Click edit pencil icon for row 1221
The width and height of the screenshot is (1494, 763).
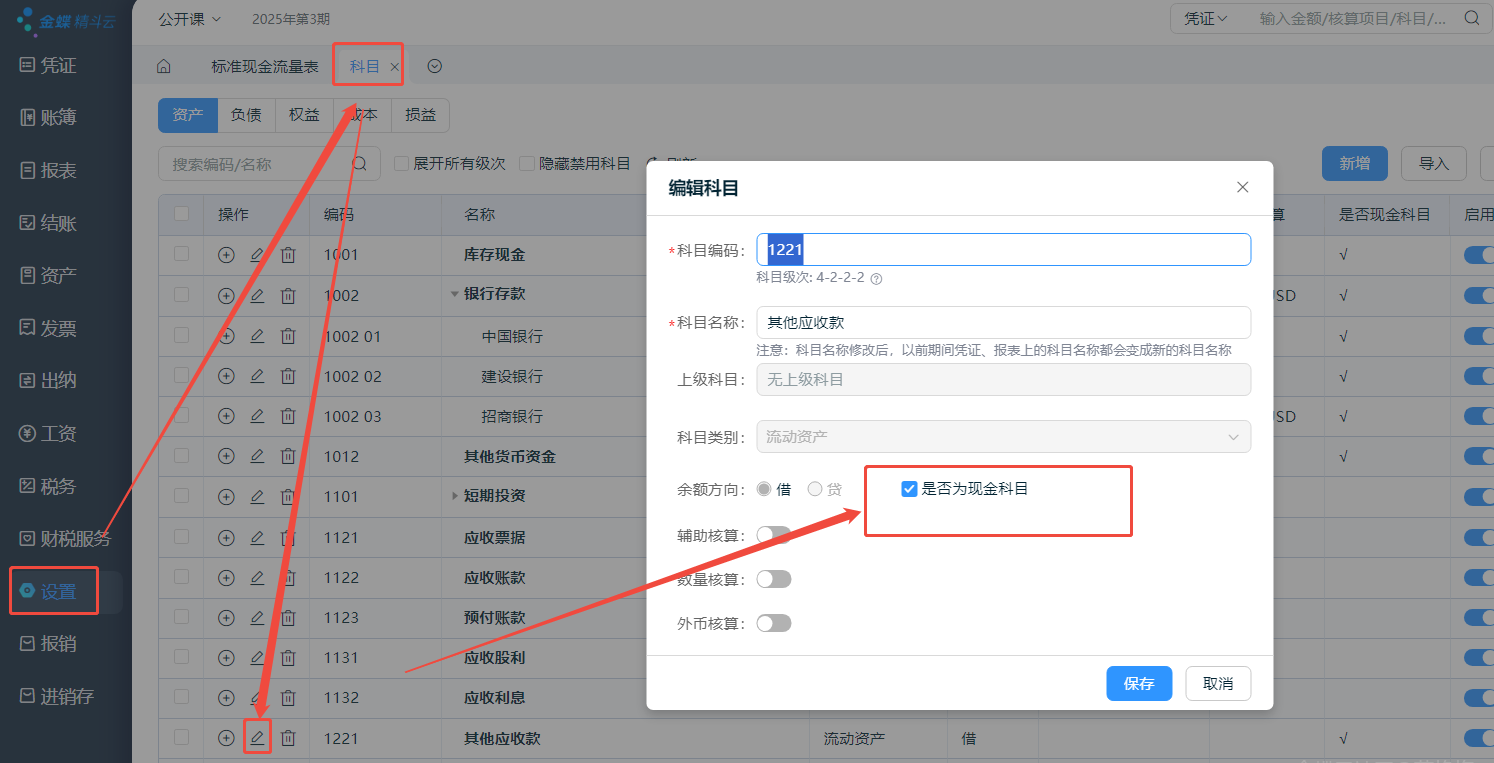257,738
